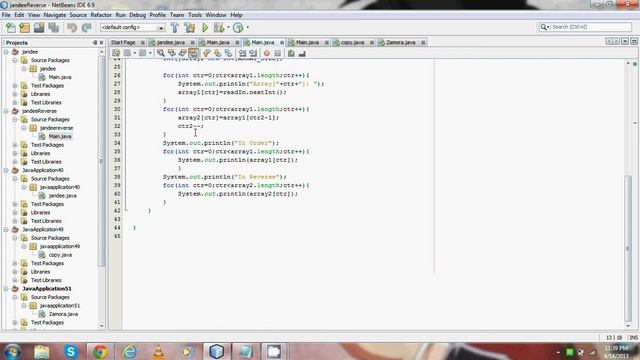Toggle bookmark on current line

[x=228, y=53]
